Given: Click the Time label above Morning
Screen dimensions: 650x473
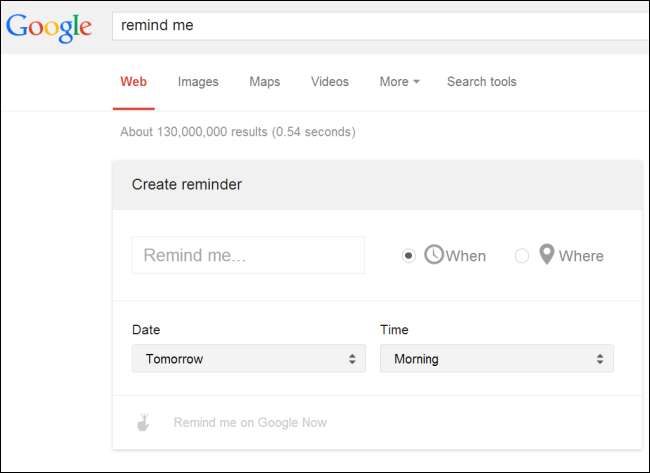Looking at the screenshot, I should pos(394,329).
